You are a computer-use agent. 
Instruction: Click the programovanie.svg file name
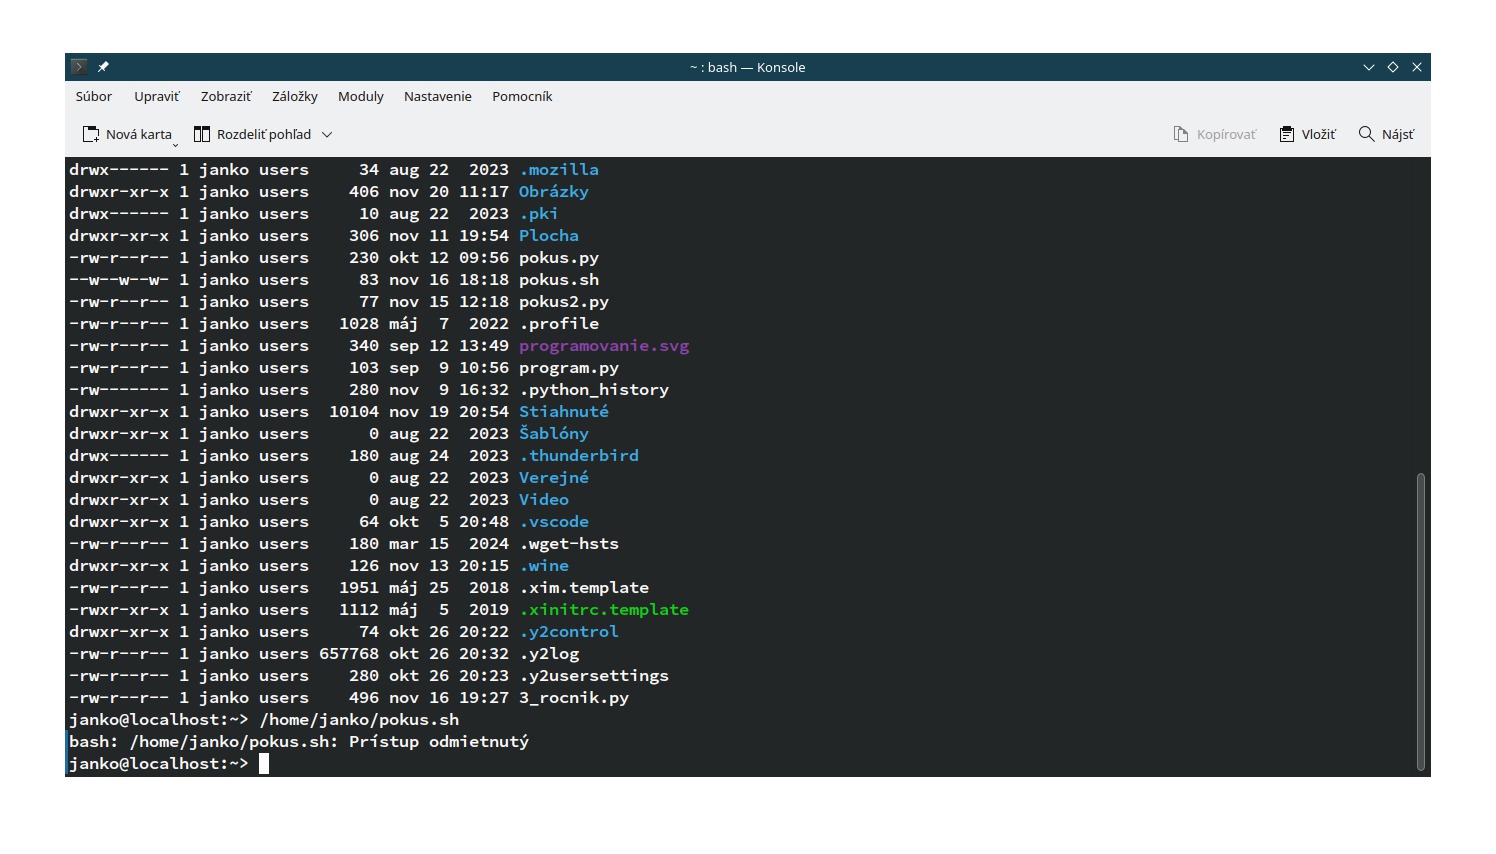pyautogui.click(x=604, y=346)
